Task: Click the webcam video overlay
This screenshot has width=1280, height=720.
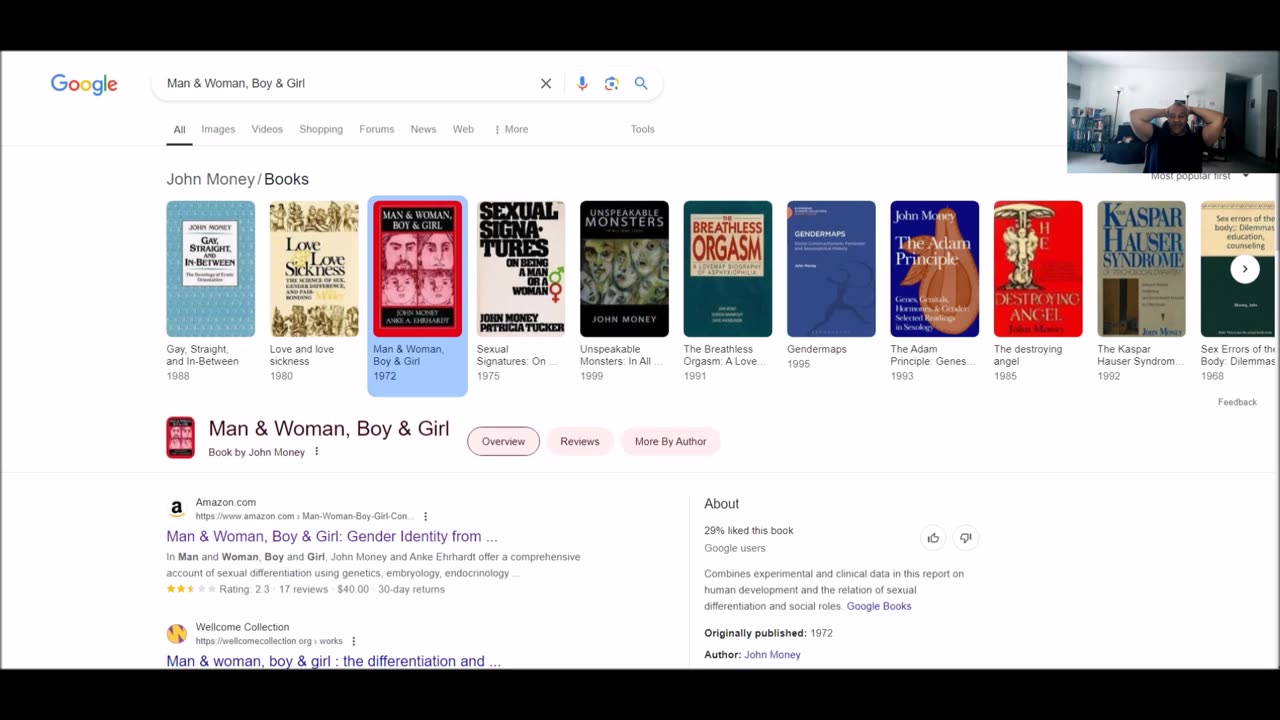Action: click(1172, 112)
